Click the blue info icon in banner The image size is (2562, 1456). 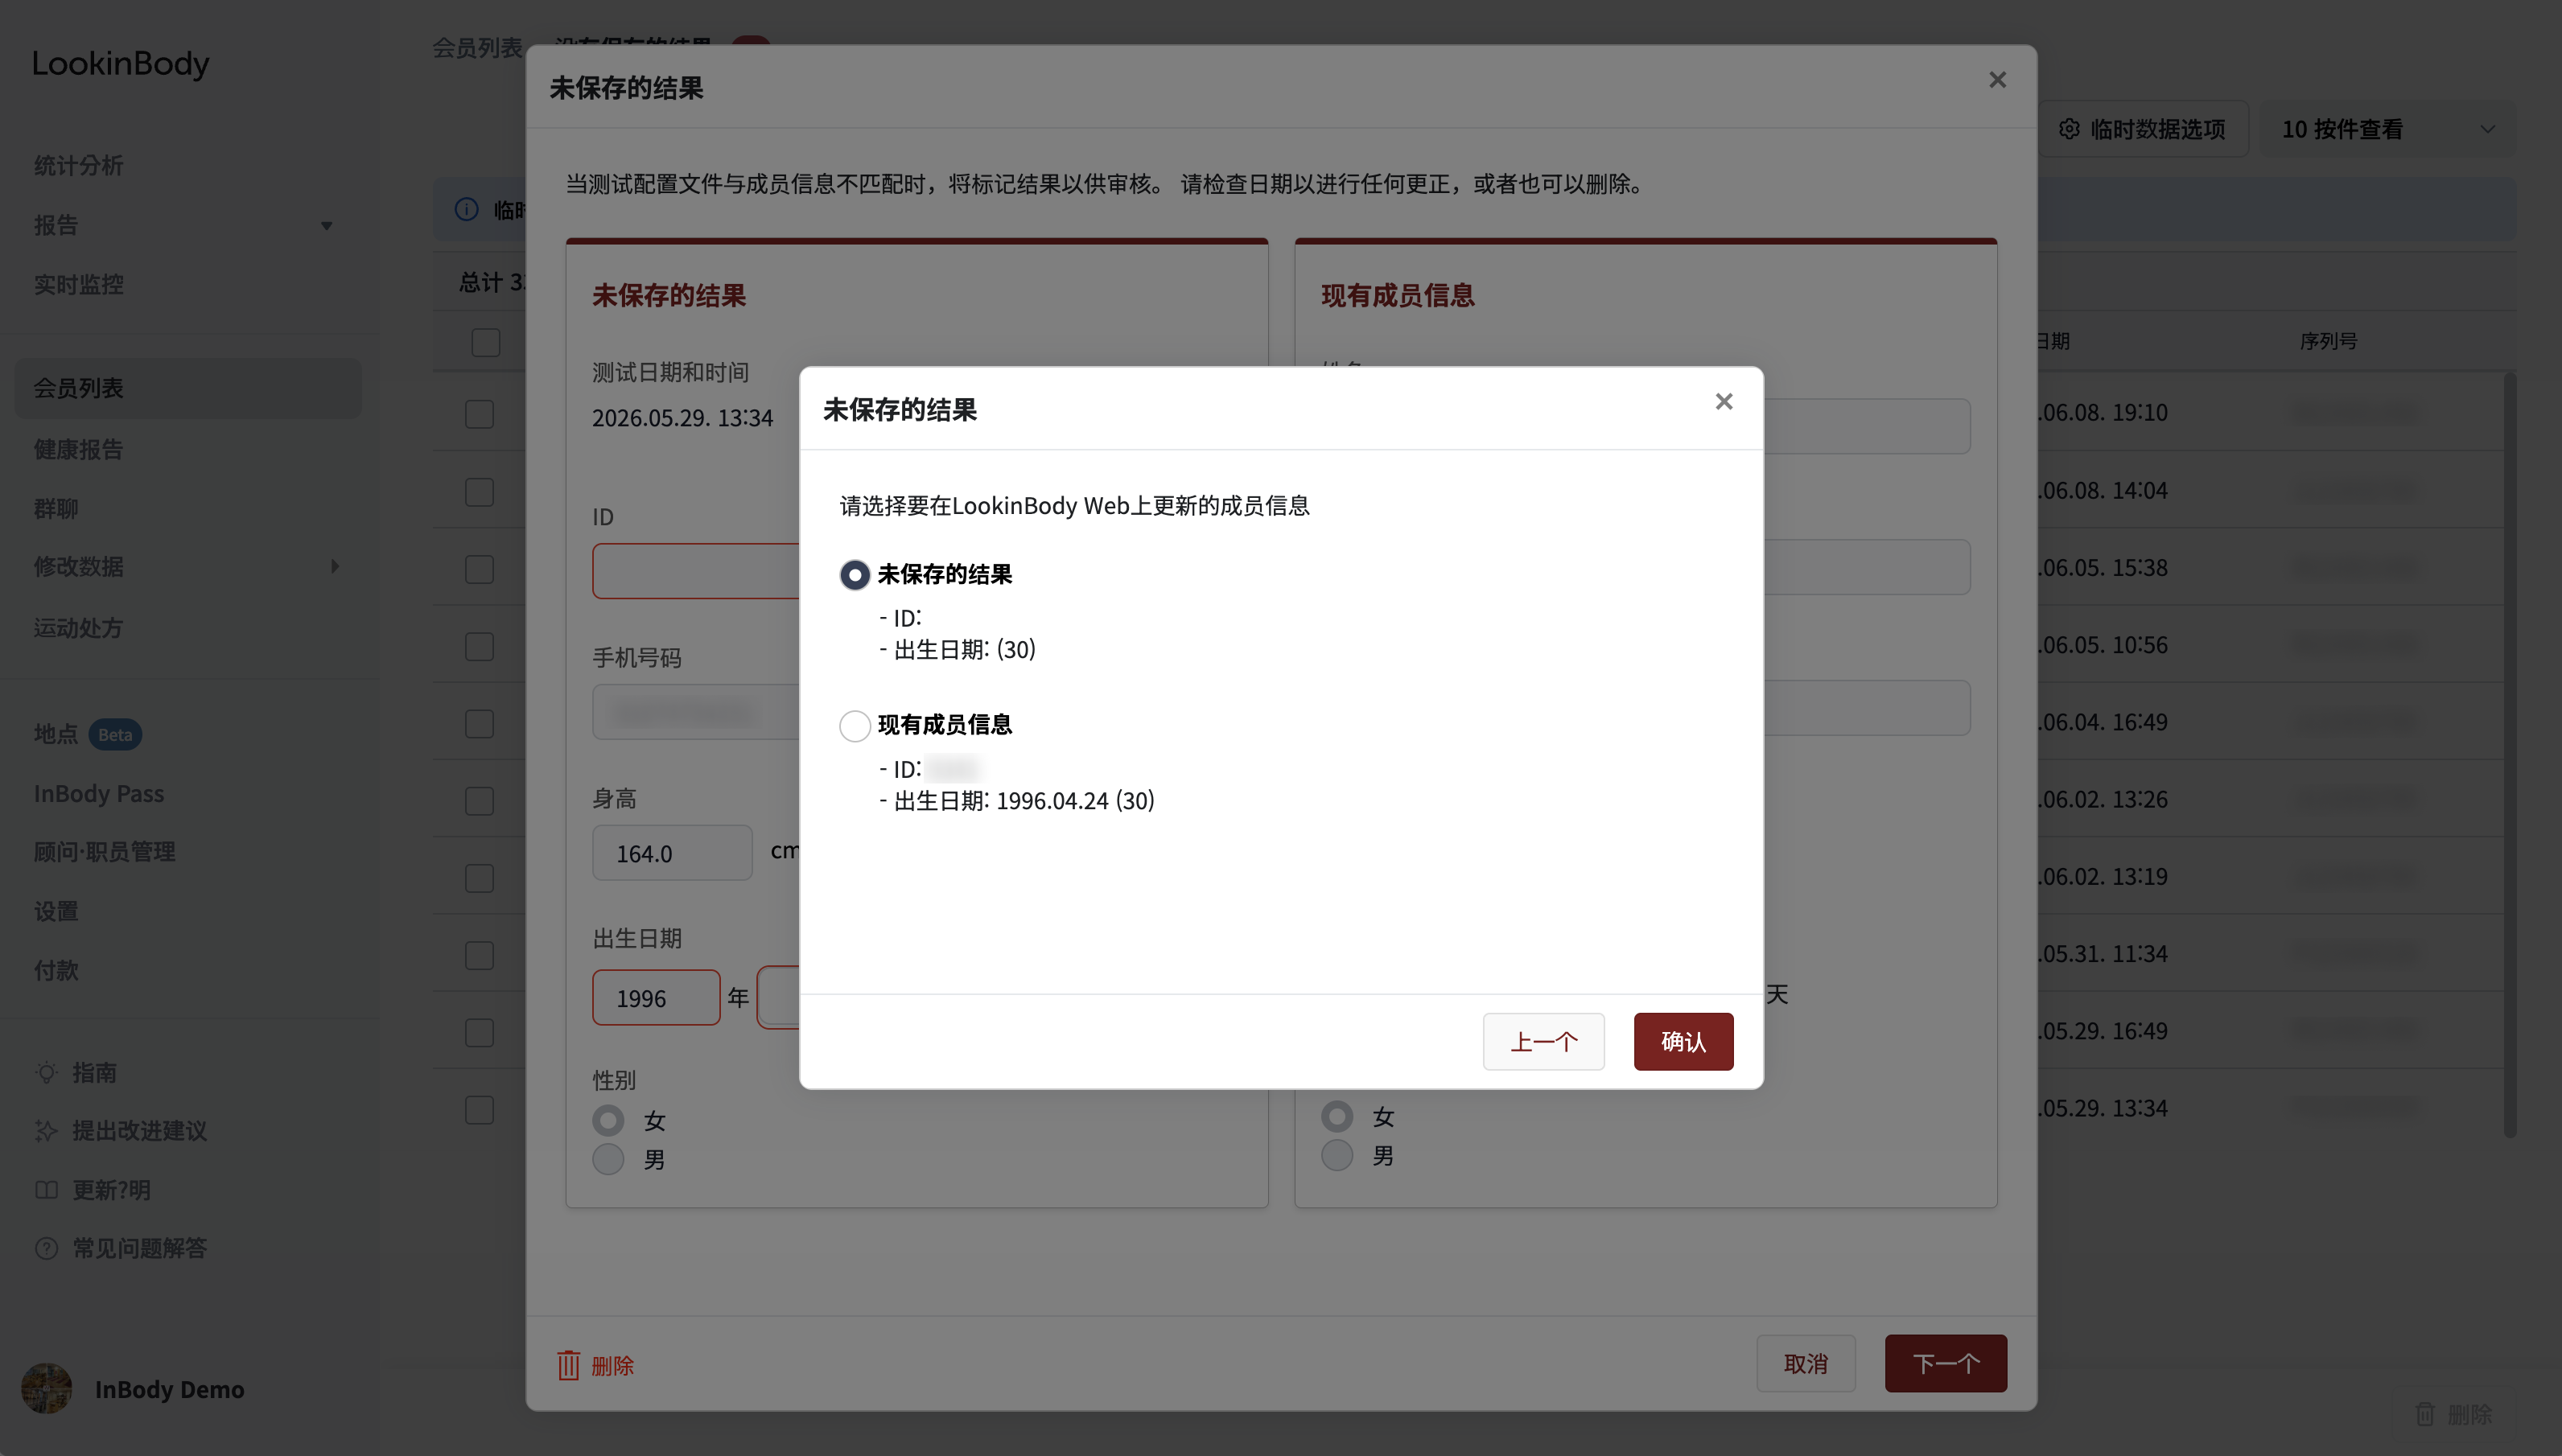(467, 209)
